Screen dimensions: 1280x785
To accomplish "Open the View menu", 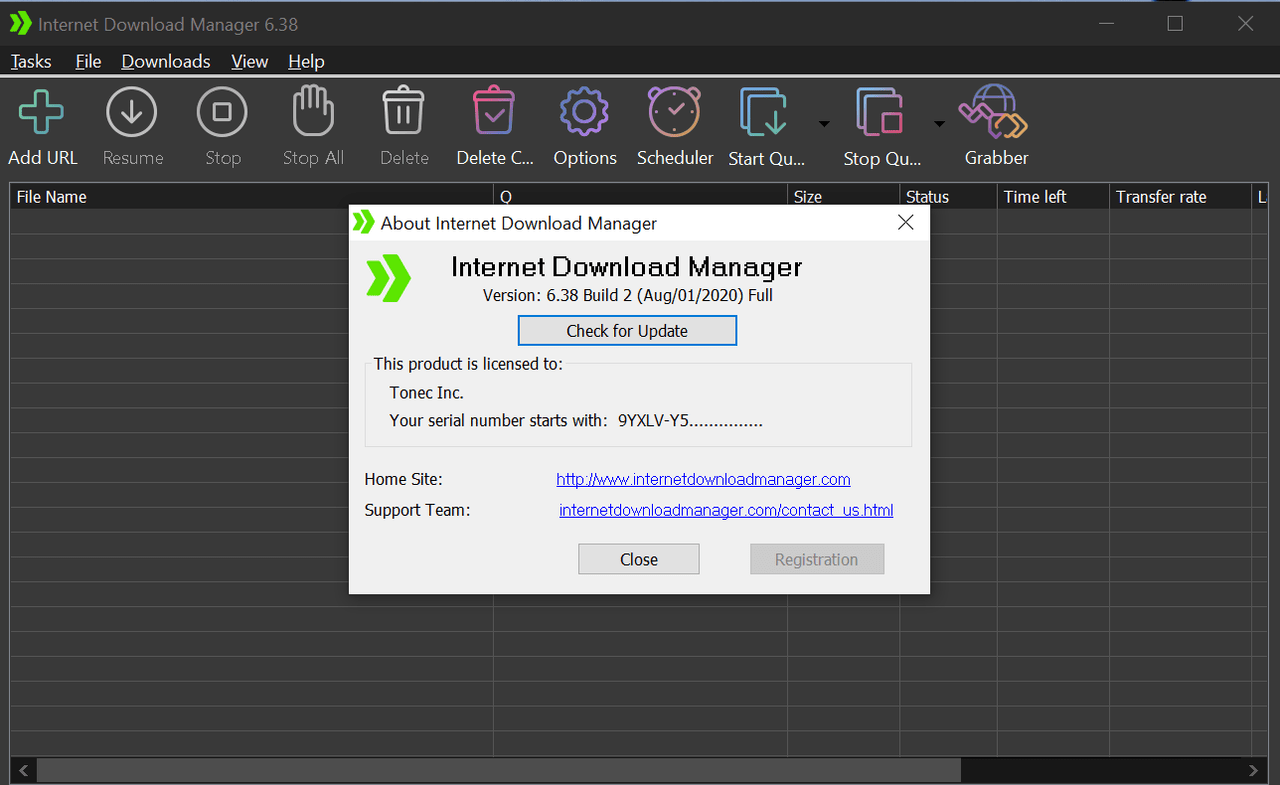I will pos(249,61).
